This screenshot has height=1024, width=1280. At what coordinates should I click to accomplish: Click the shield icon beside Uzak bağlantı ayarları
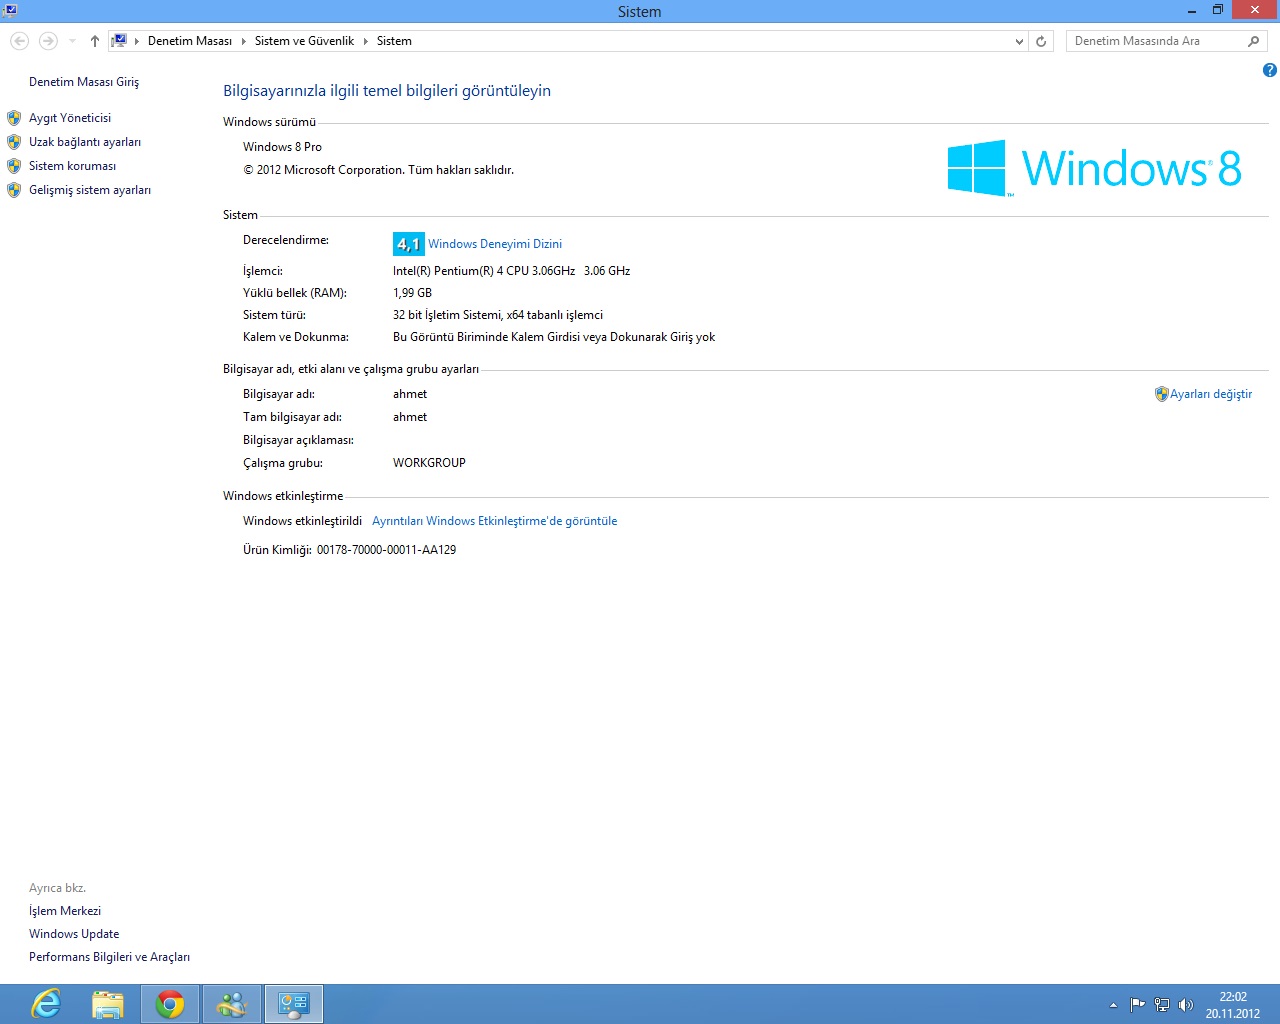pos(14,142)
